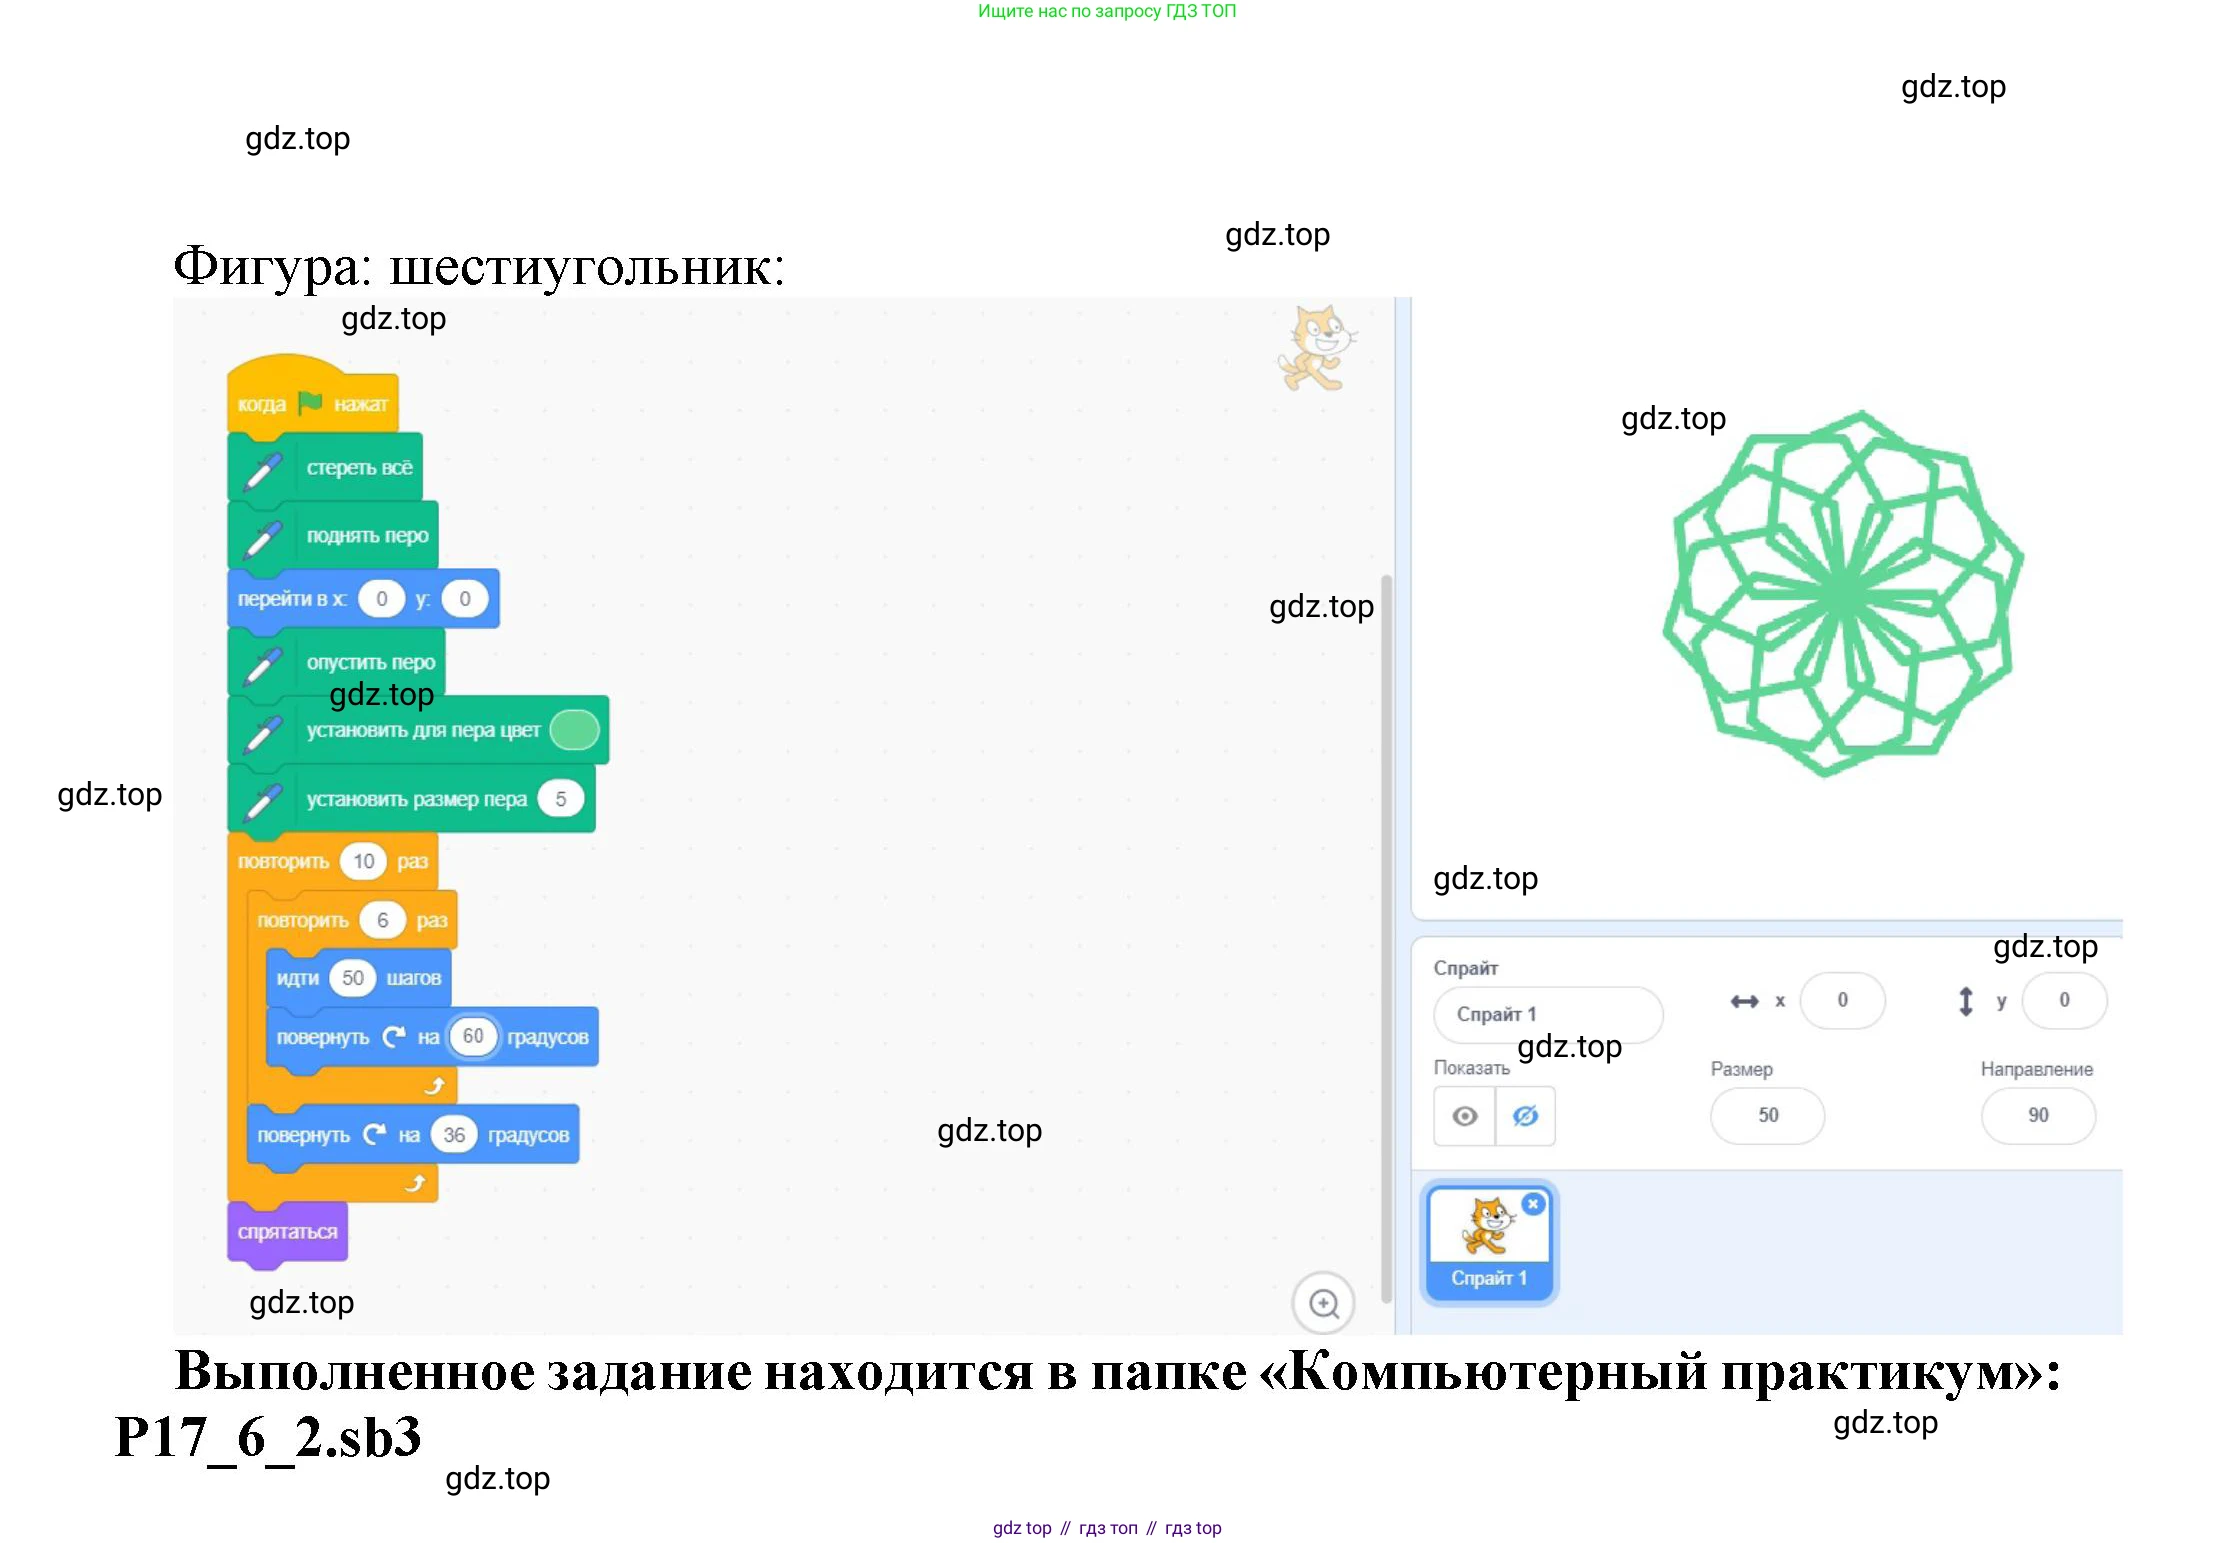Click the zoom-in magnifier on the scripts area
This screenshot has width=2217, height=1543.
(1323, 1302)
